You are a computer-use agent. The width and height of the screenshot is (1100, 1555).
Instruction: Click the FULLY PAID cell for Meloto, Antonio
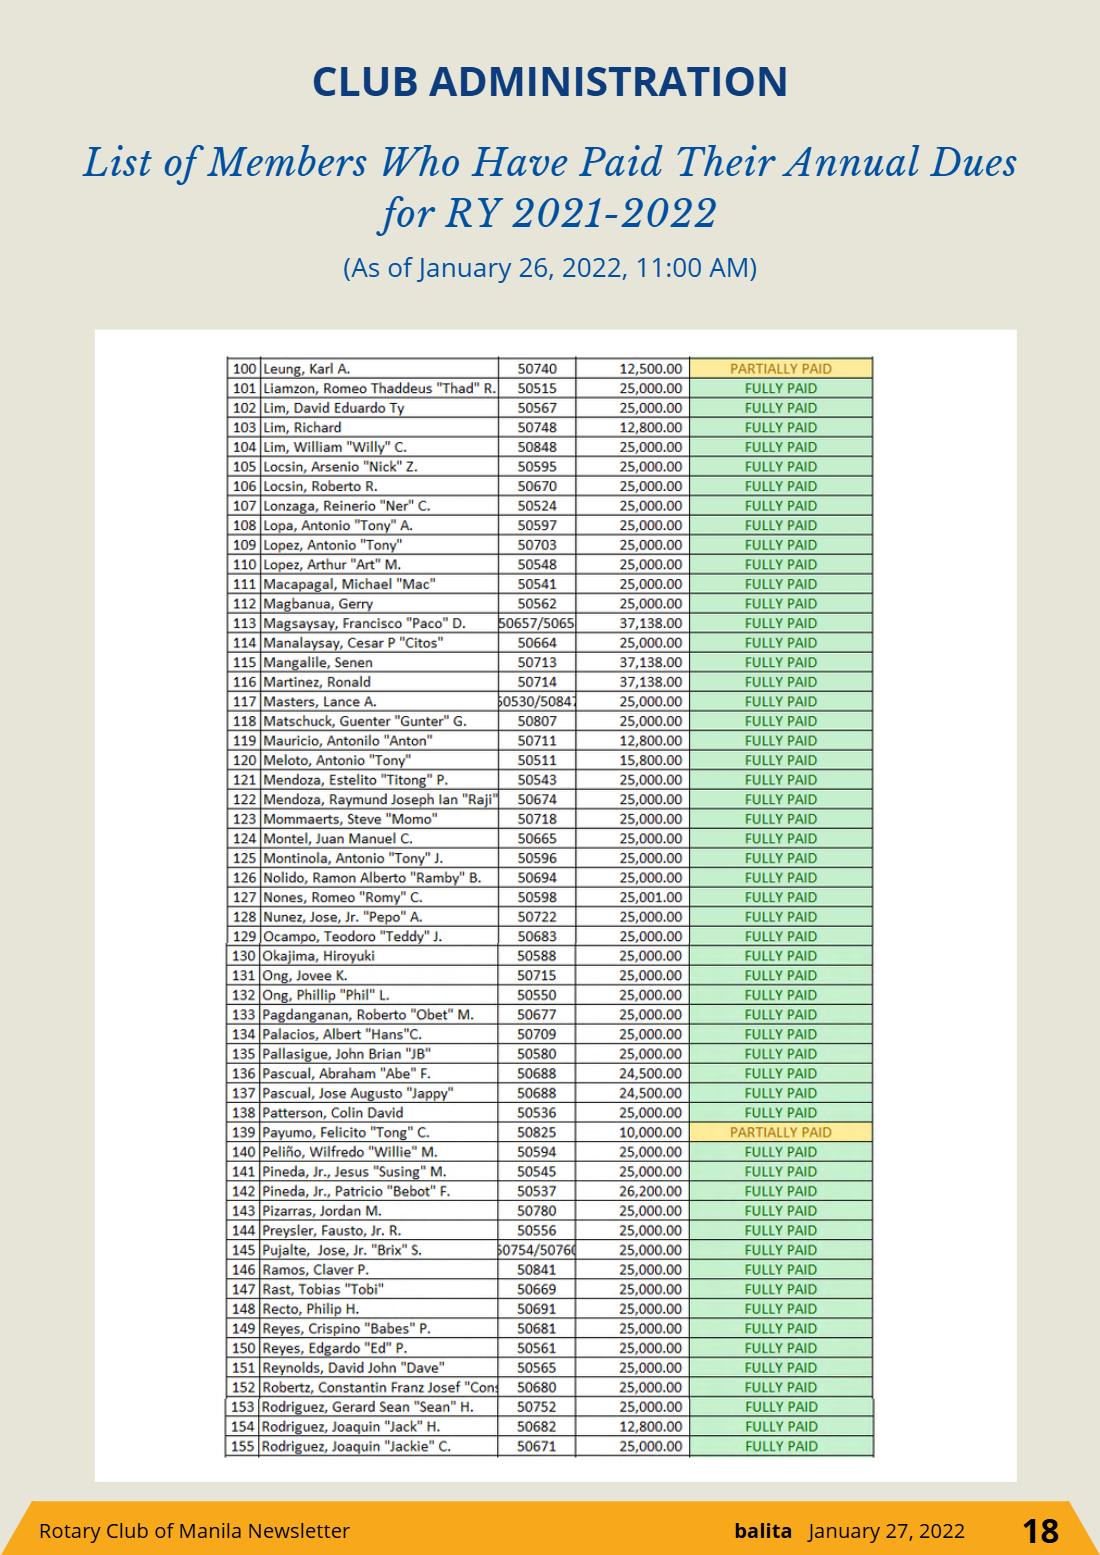tap(781, 760)
